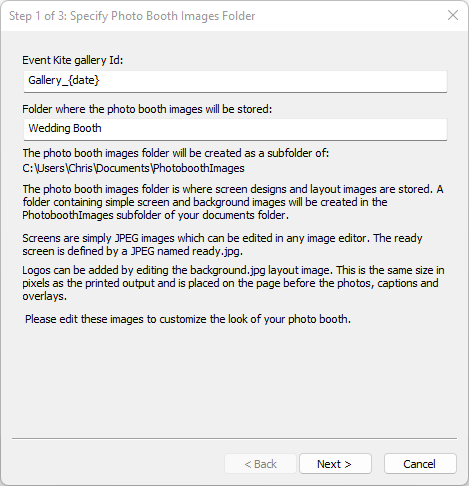The image size is (469, 486).
Task: Click 'Logos can be added by editing' sentence
Action: coord(233,283)
